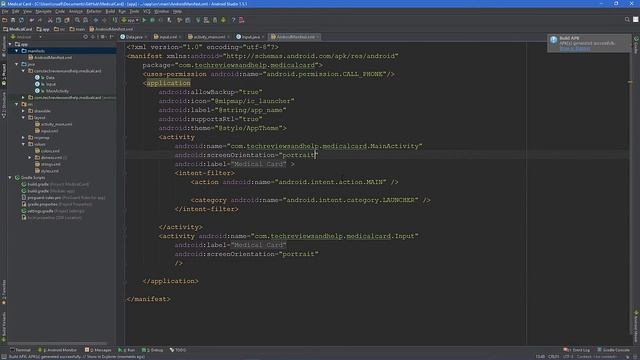Expand the drawable folder node
Image resolution: width=640 pixels, height=360 pixels.
pyautogui.click(x=23, y=111)
